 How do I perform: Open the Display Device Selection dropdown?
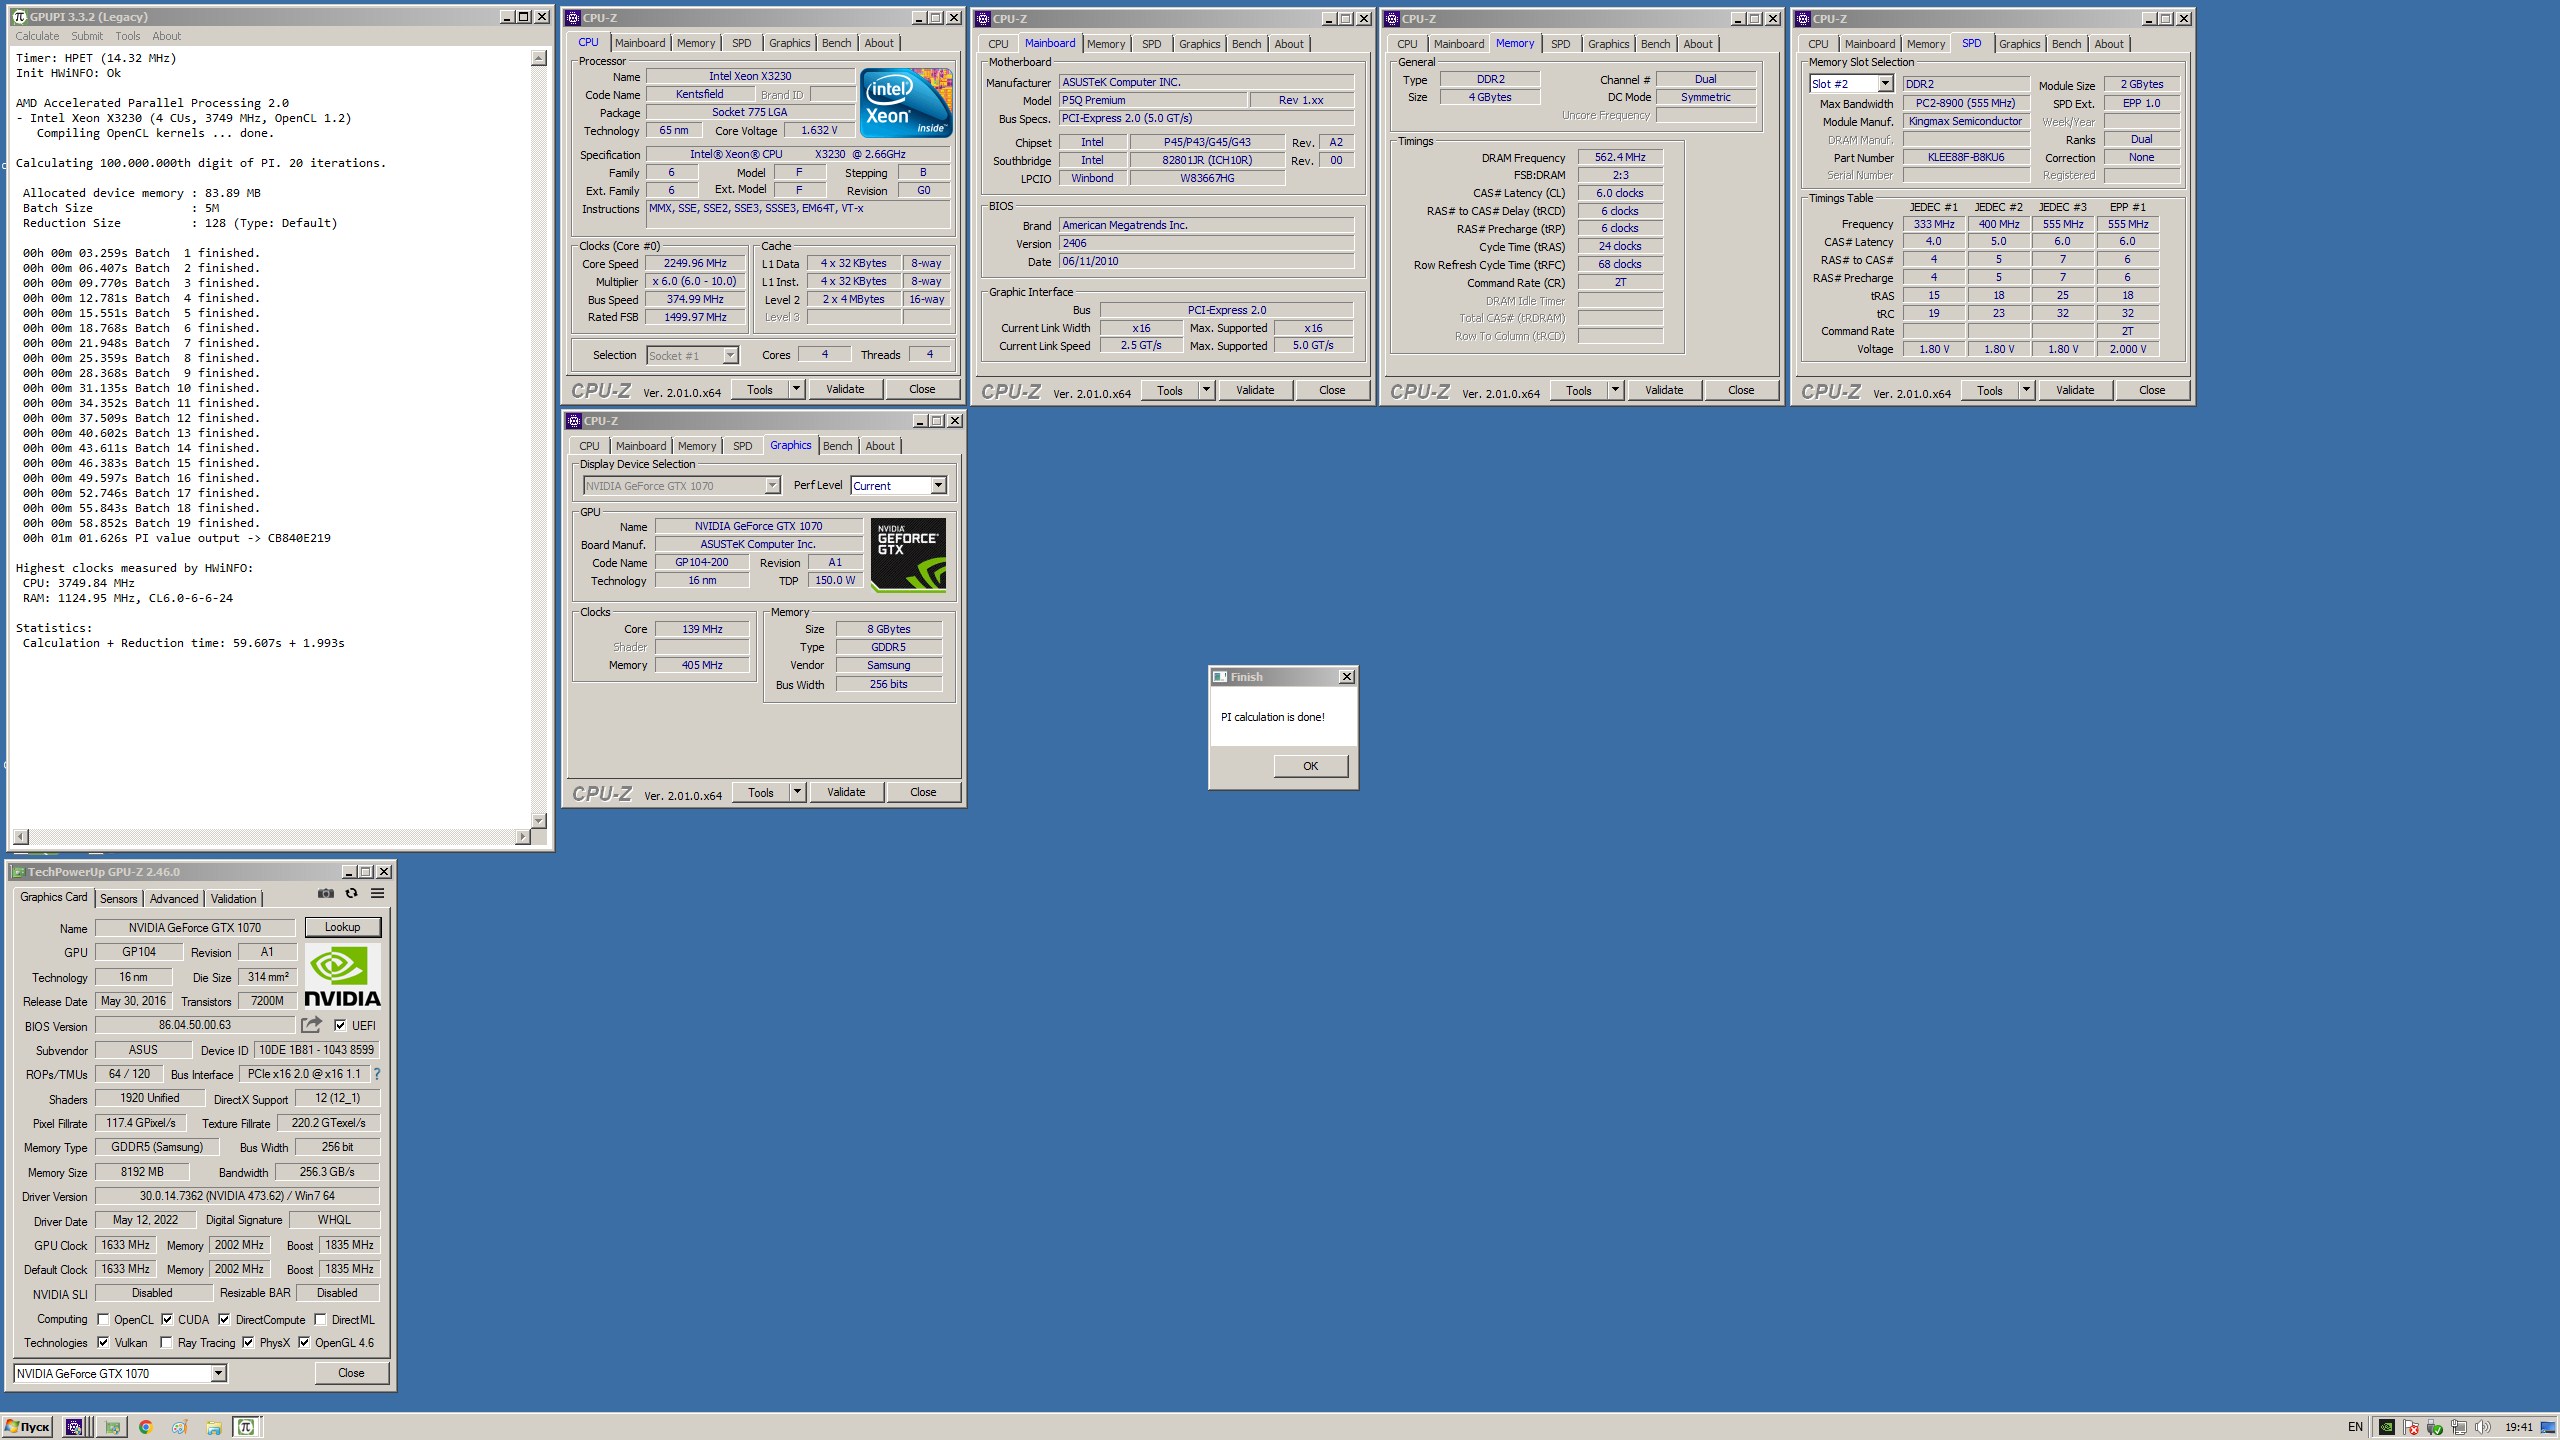pos(772,486)
